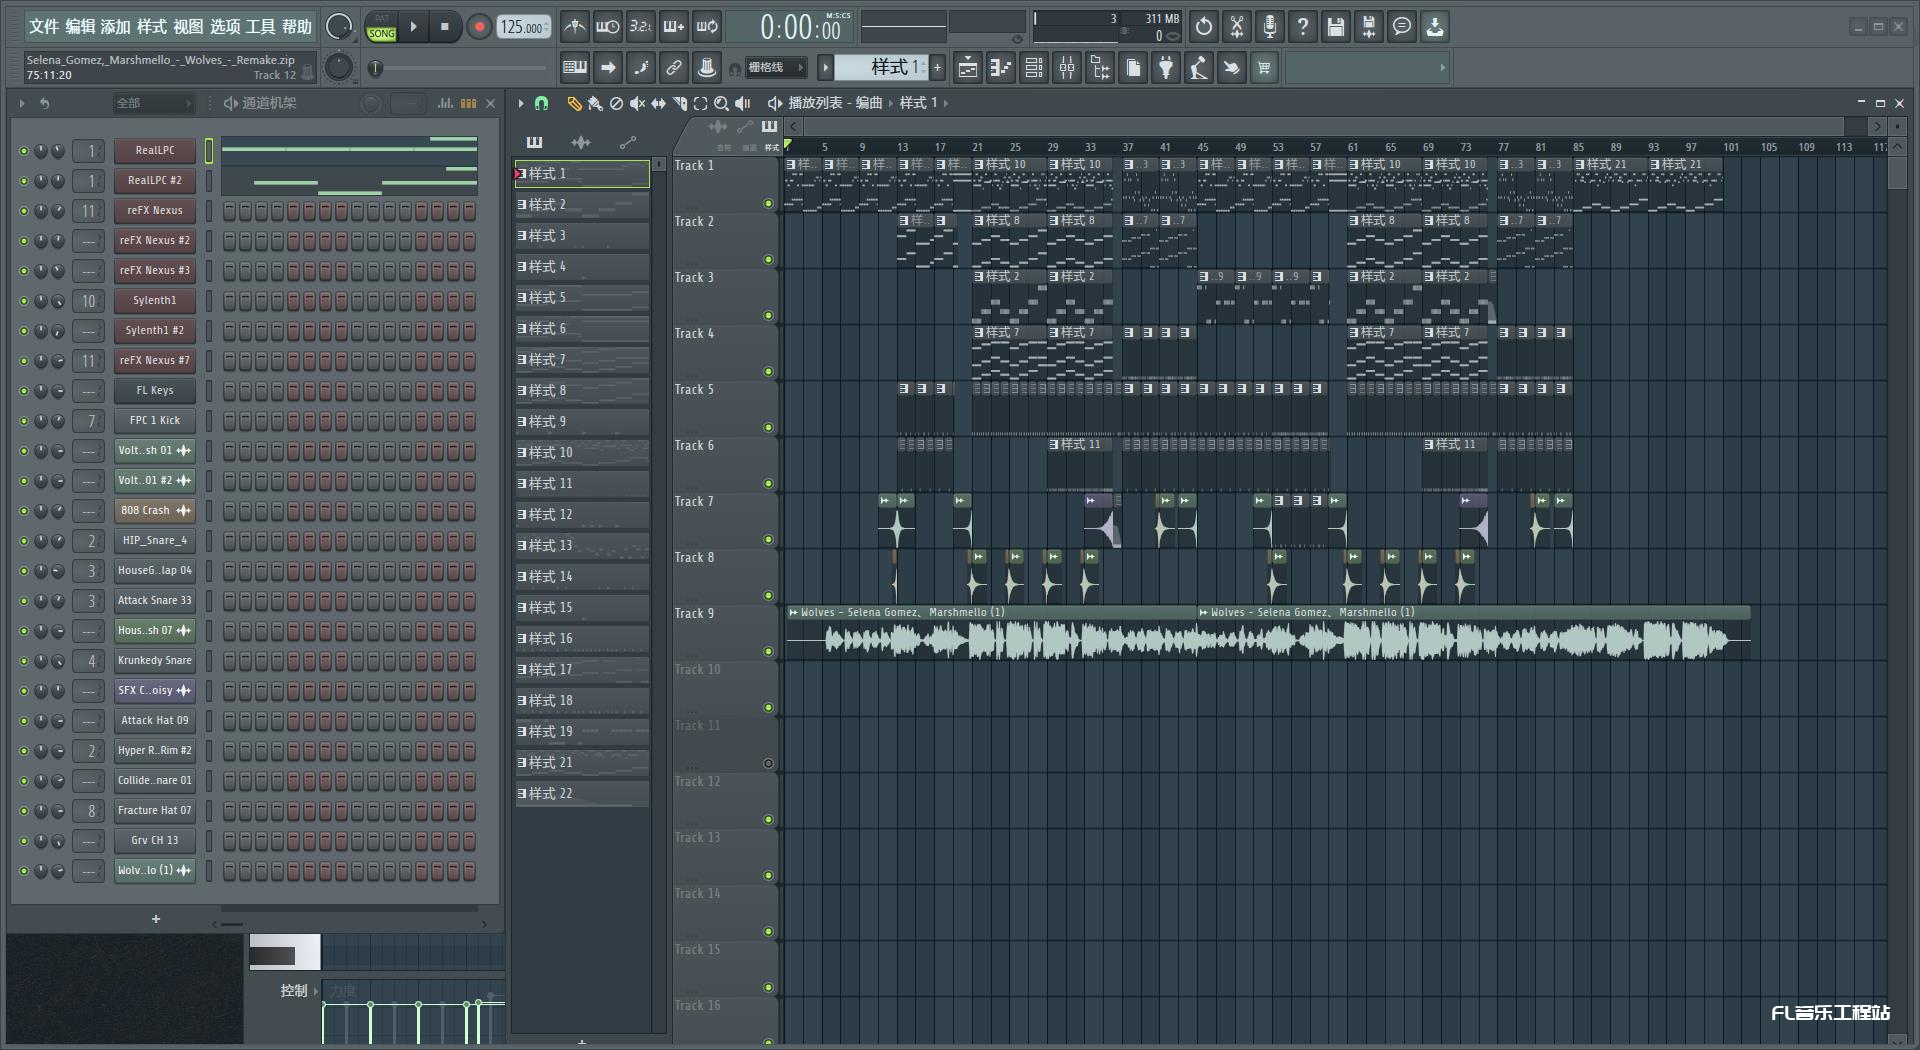This screenshot has width=1920, height=1050.
Task: Adjust the channel rack swing knob
Action: click(x=371, y=103)
